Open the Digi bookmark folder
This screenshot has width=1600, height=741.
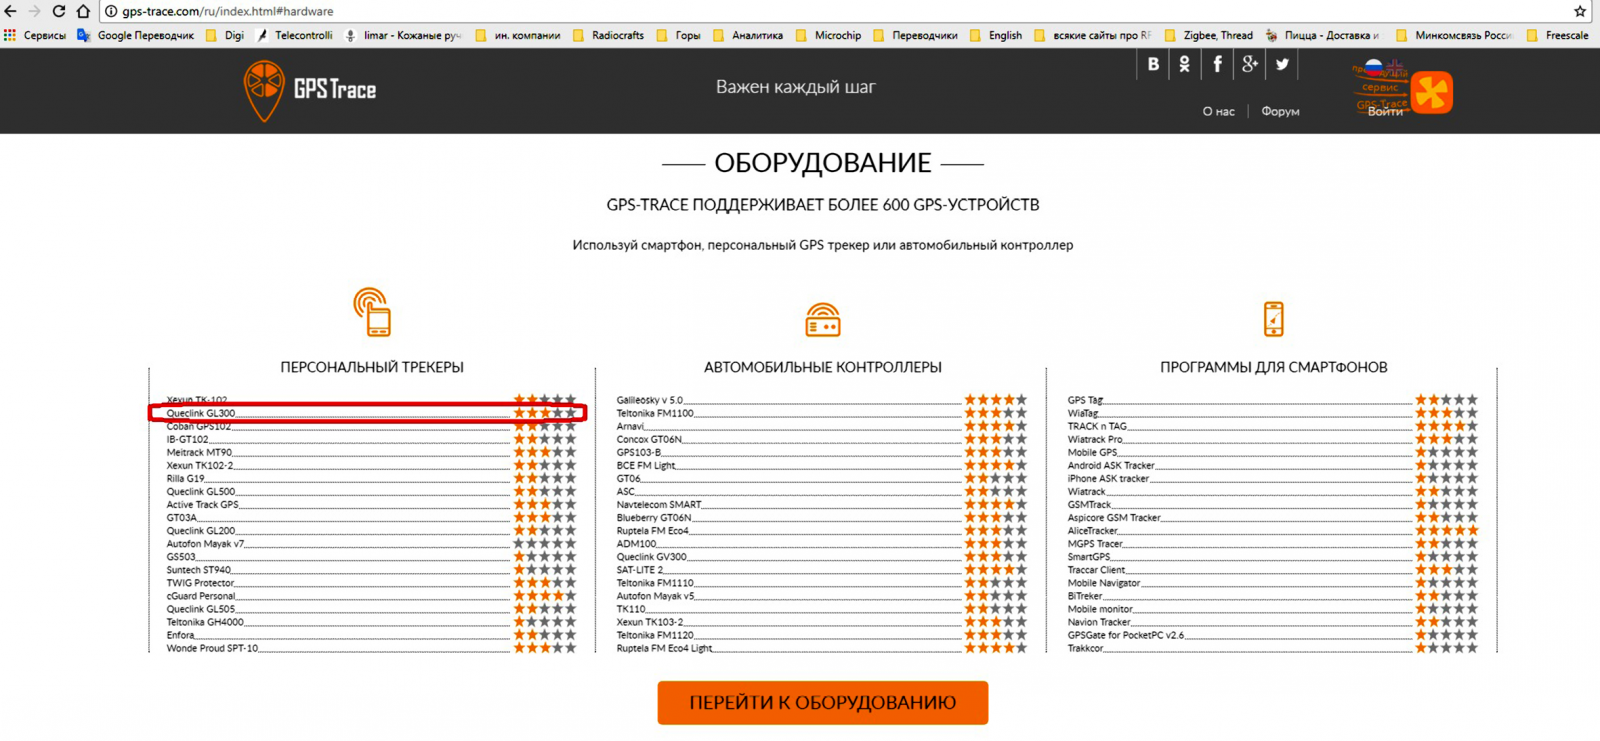coord(225,35)
